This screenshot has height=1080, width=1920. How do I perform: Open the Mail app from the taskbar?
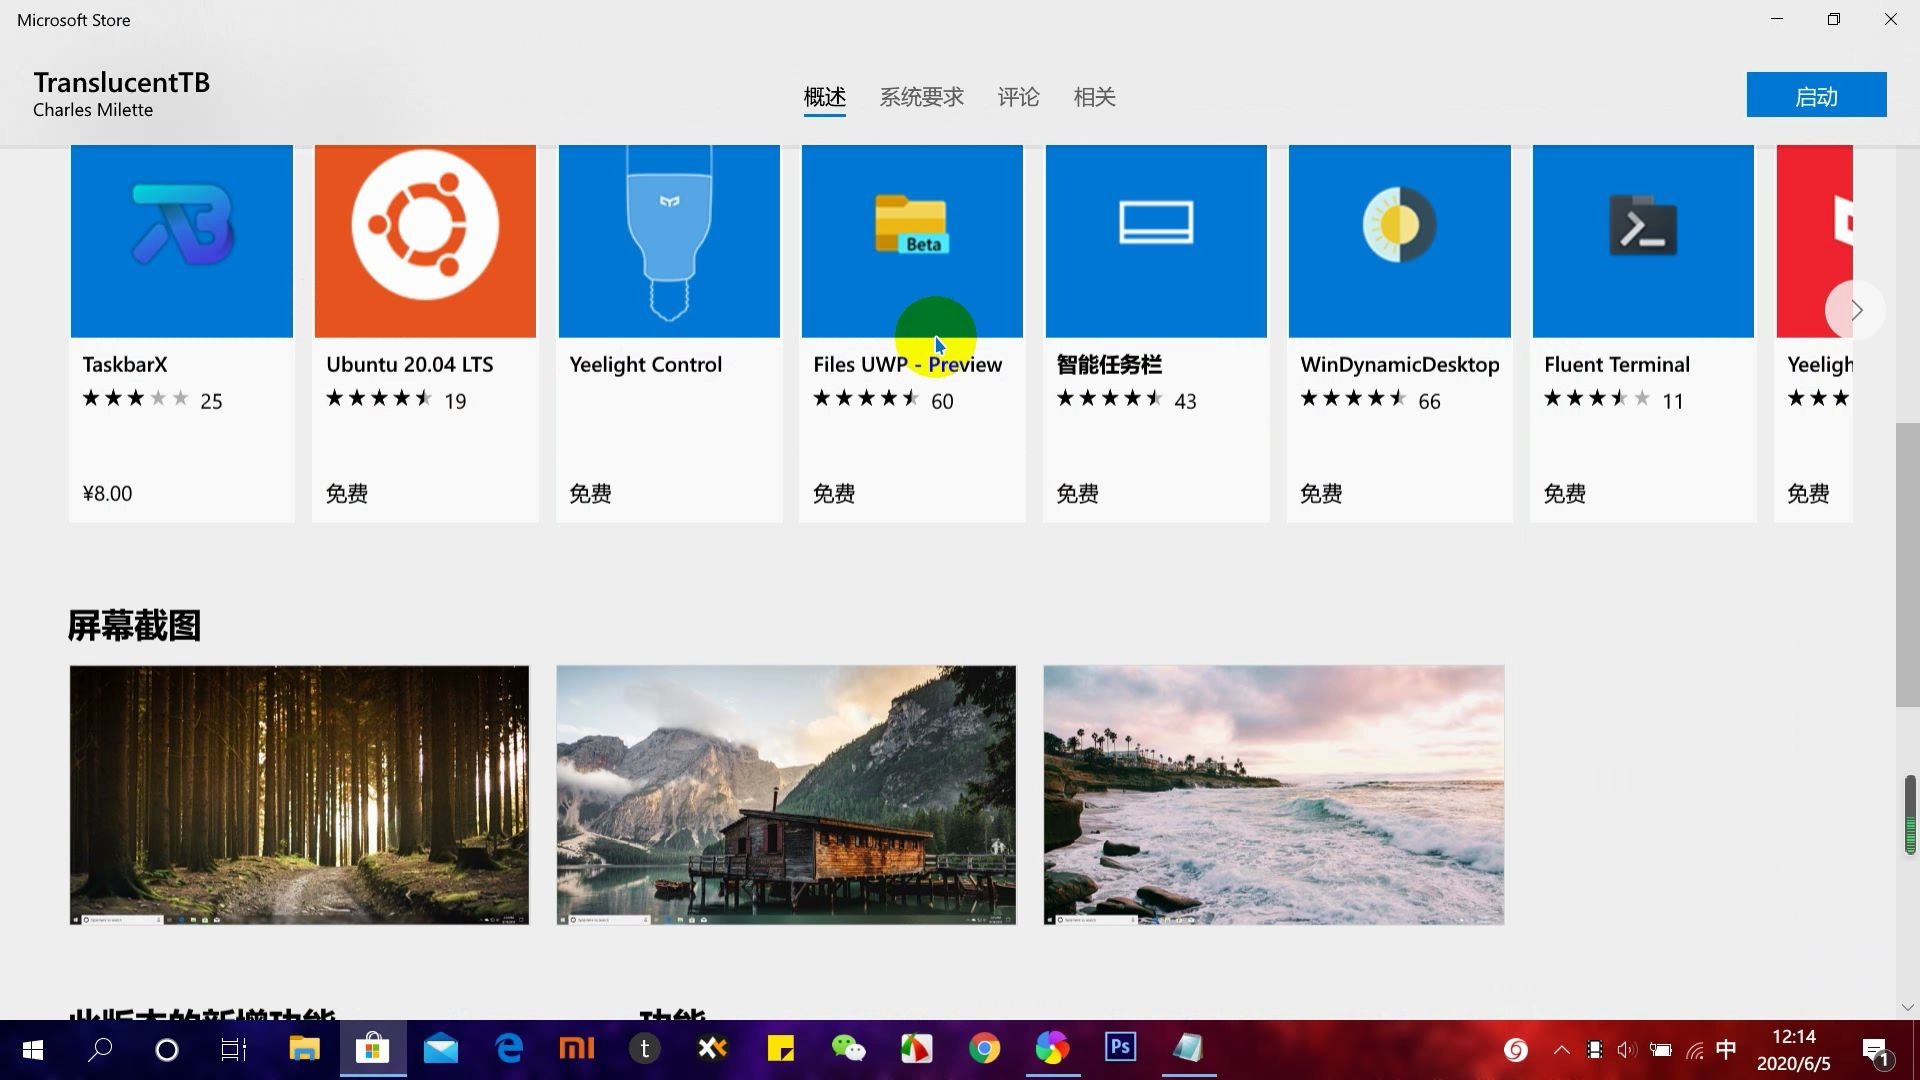[x=440, y=1049]
